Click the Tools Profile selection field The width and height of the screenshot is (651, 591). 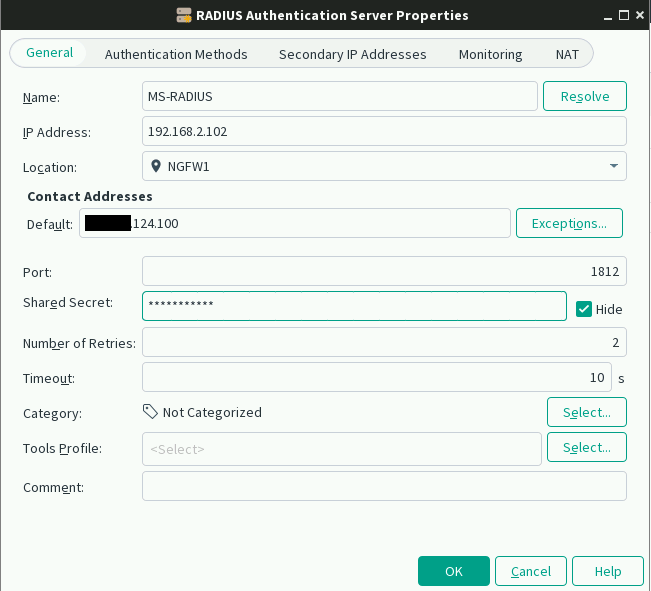(342, 449)
